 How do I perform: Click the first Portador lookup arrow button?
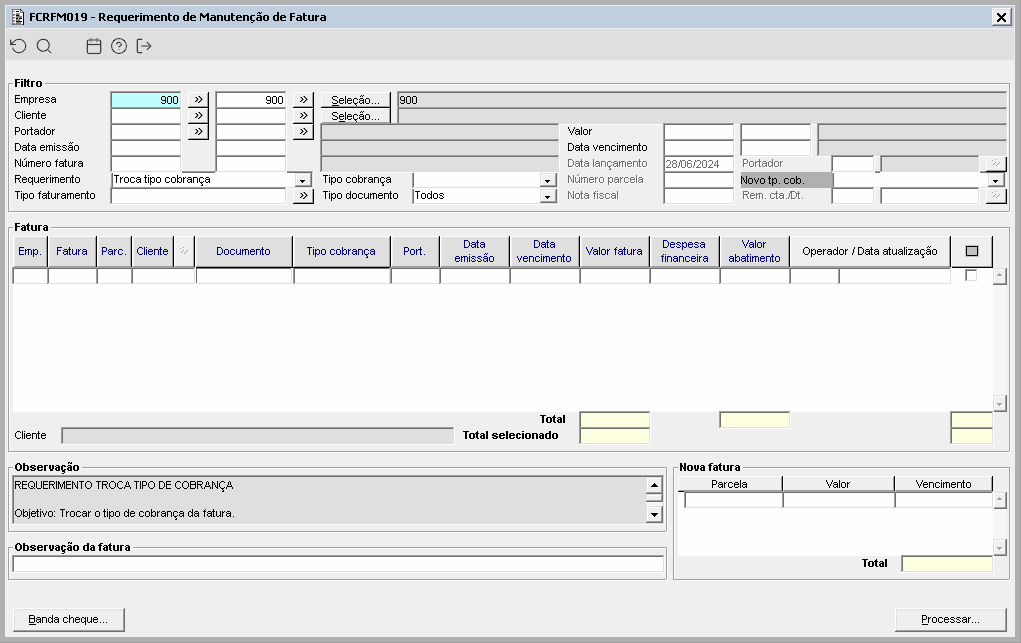198,132
